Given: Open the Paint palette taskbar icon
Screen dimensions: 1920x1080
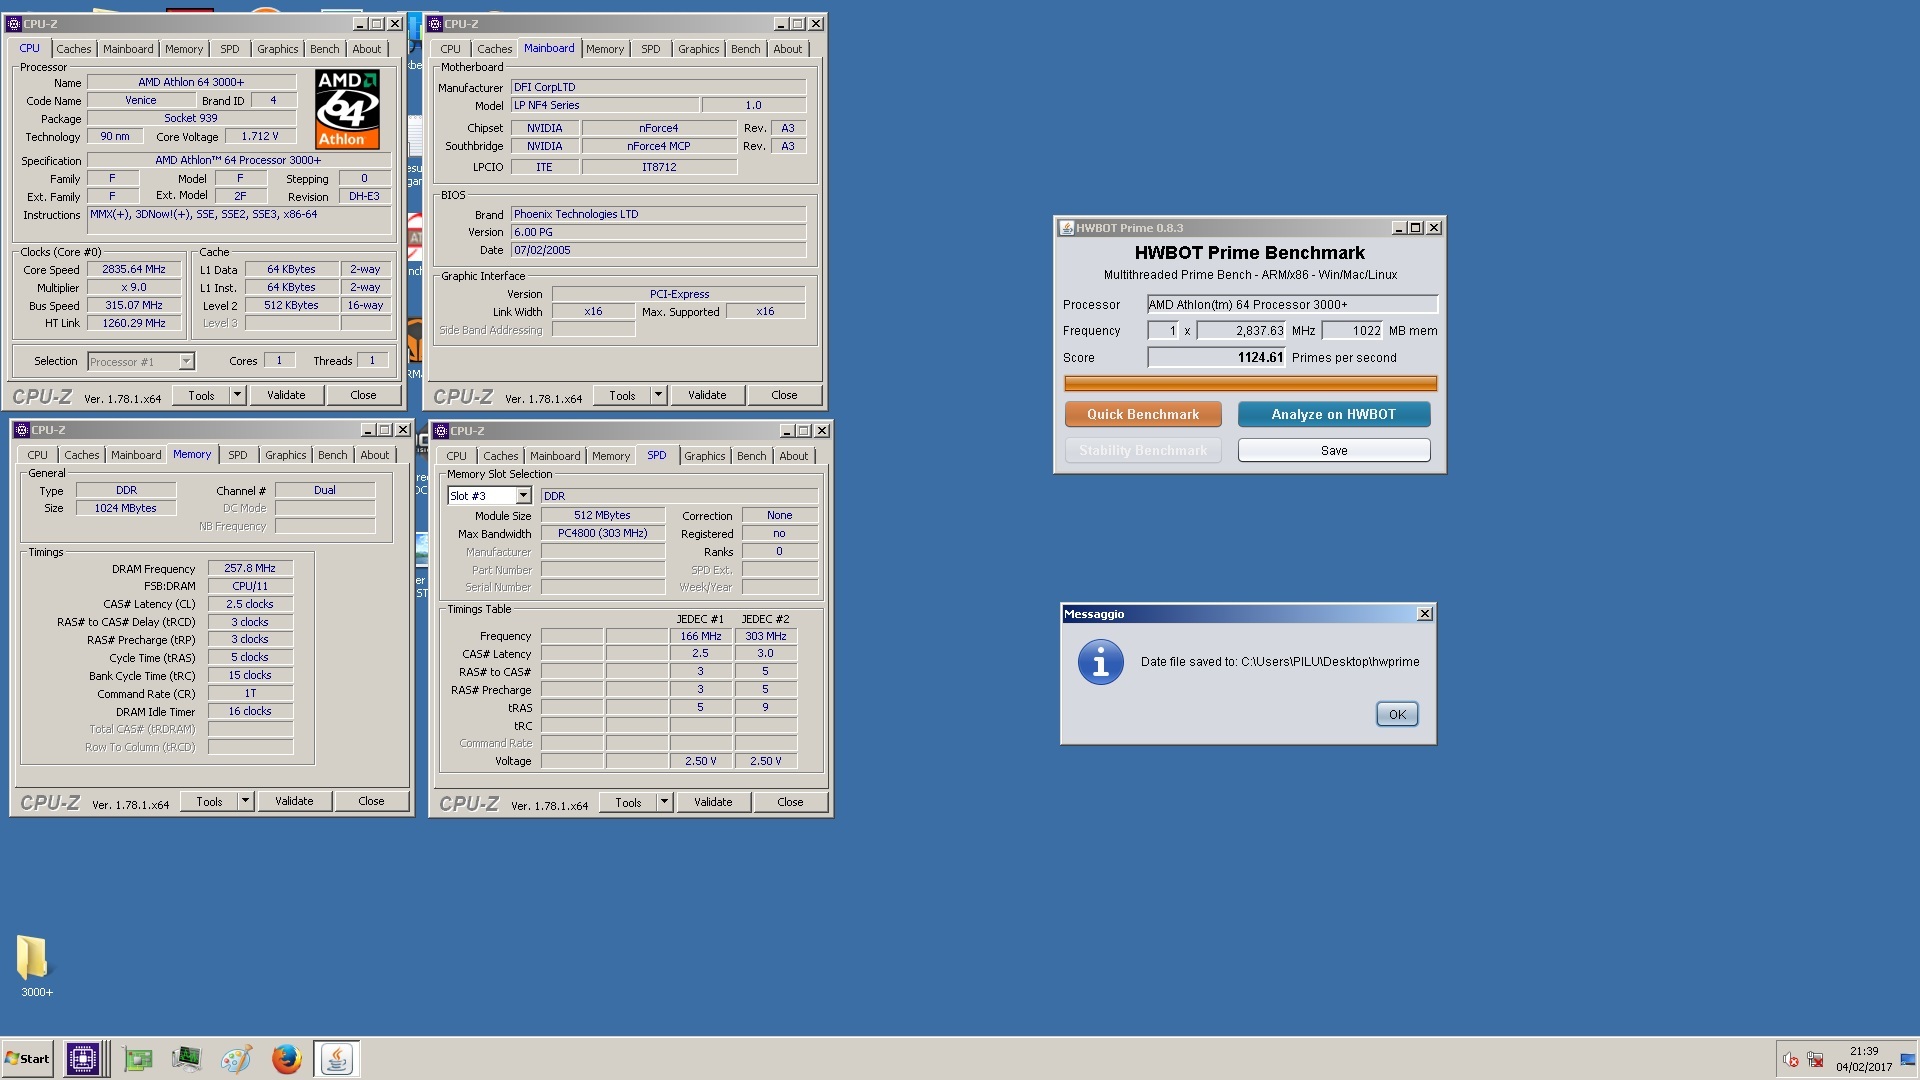Looking at the screenshot, I should (236, 1058).
